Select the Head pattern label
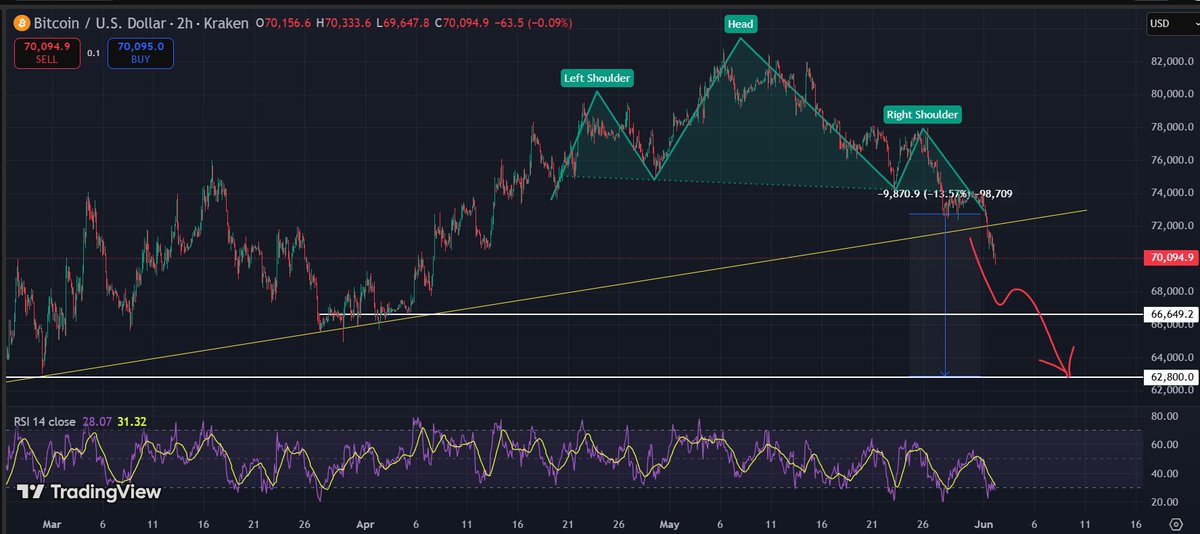 point(740,22)
